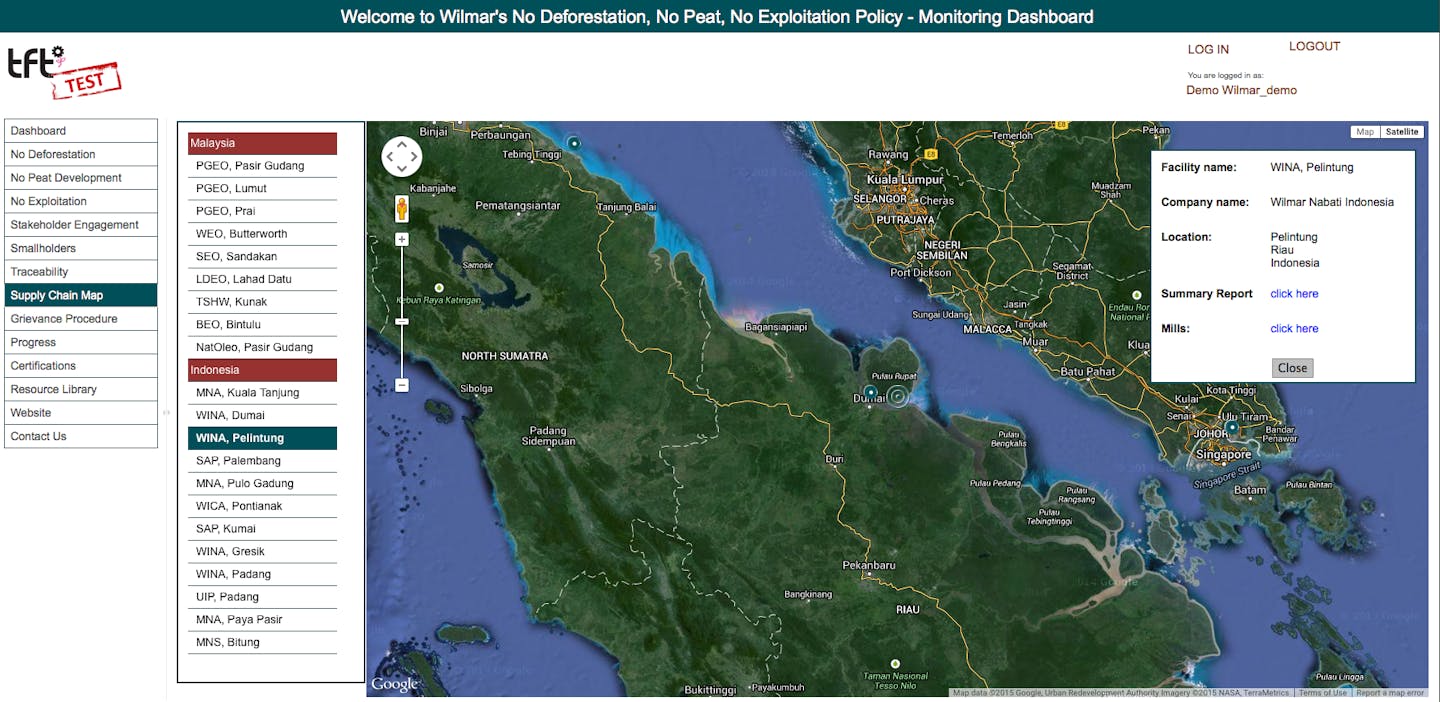Switch map to Map view
This screenshot has width=1440, height=702.
(1364, 132)
